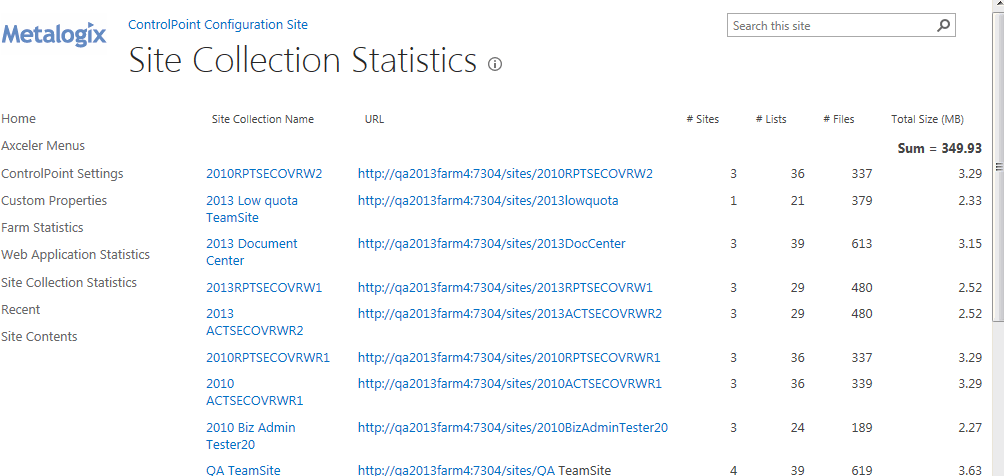Follow the 2013lowquota URL link
The width and height of the screenshot is (1004, 476).
(488, 201)
